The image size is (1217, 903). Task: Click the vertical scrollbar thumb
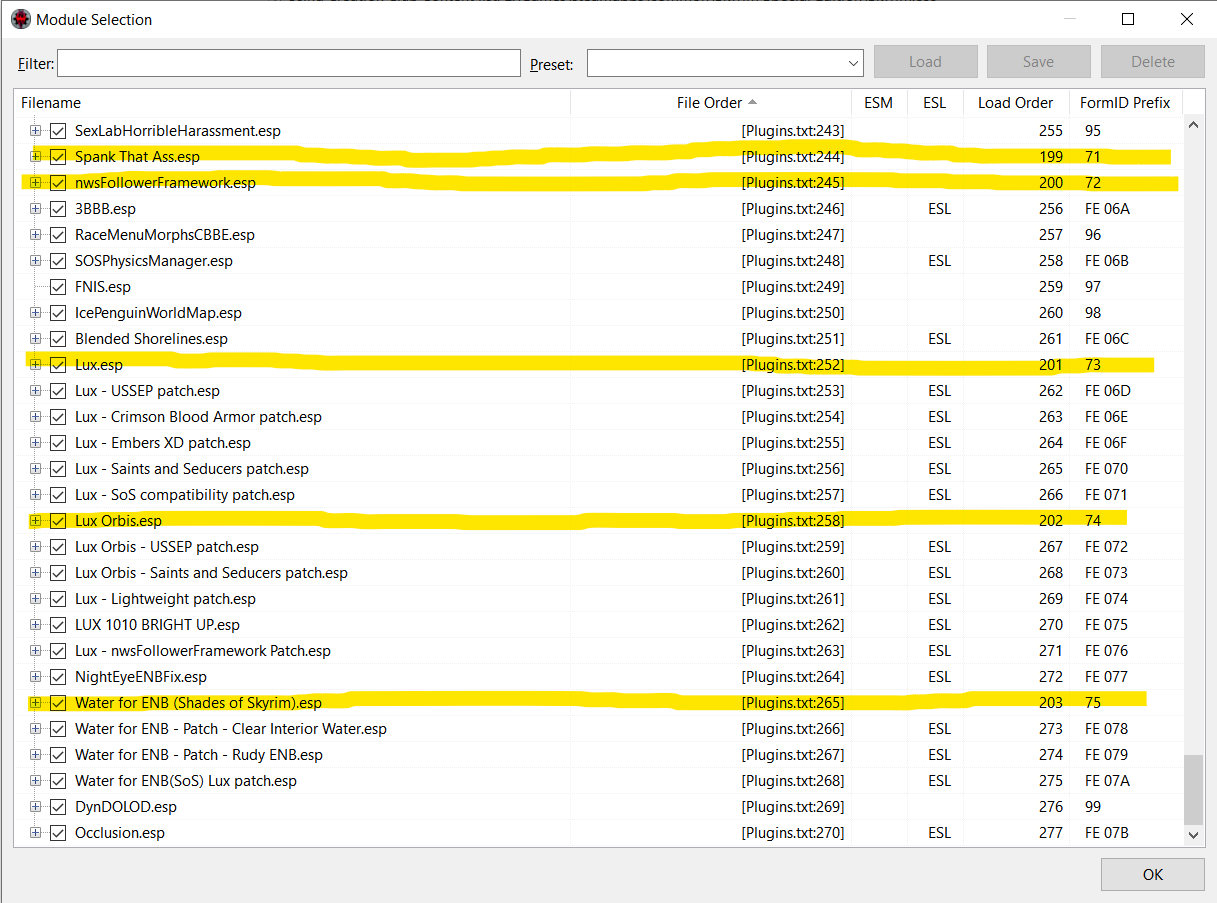click(x=1192, y=788)
